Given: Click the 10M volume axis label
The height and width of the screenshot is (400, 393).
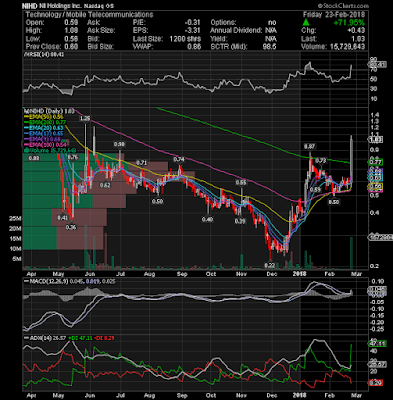Looking at the screenshot, I should click(16, 249).
